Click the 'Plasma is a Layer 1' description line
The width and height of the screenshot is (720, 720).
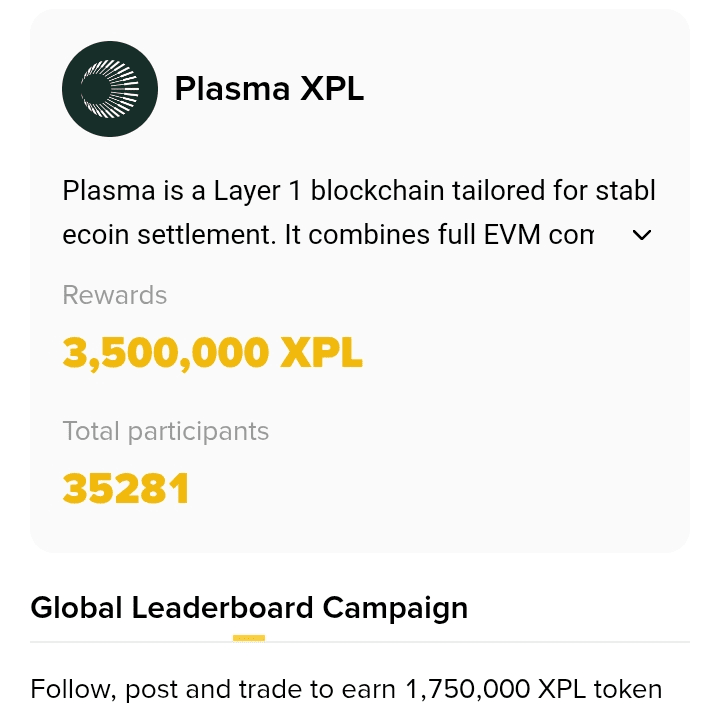click(x=359, y=191)
